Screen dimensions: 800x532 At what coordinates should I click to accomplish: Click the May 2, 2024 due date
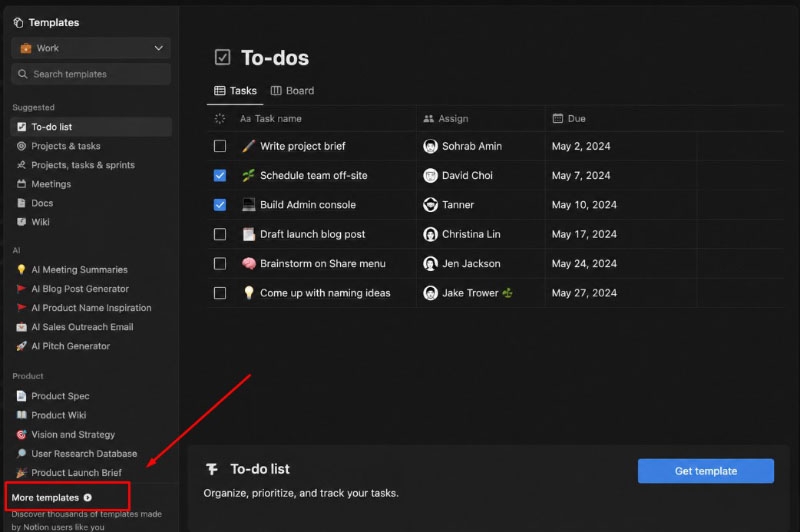coord(581,146)
